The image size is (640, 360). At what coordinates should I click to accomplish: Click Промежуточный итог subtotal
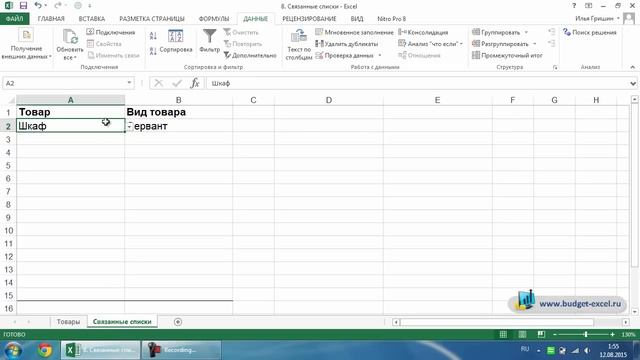(x=507, y=55)
